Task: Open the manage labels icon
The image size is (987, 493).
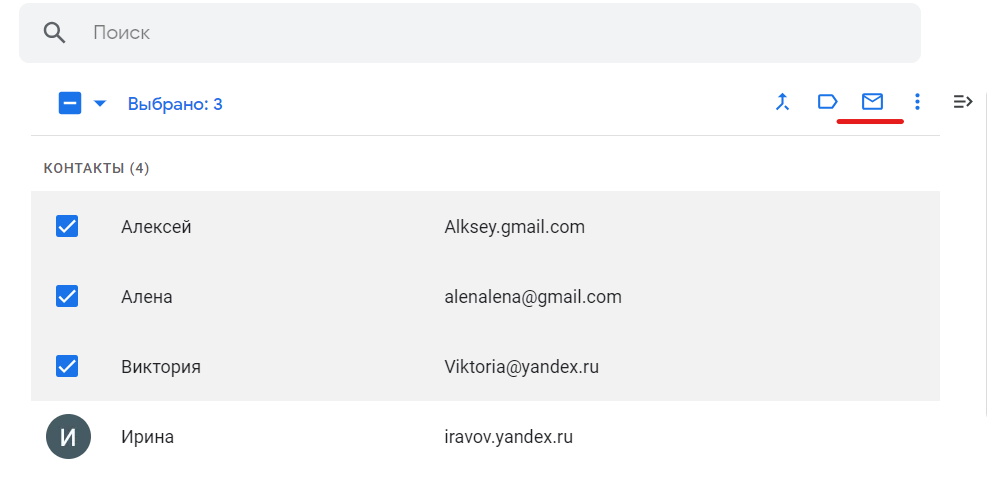Action: pos(827,102)
